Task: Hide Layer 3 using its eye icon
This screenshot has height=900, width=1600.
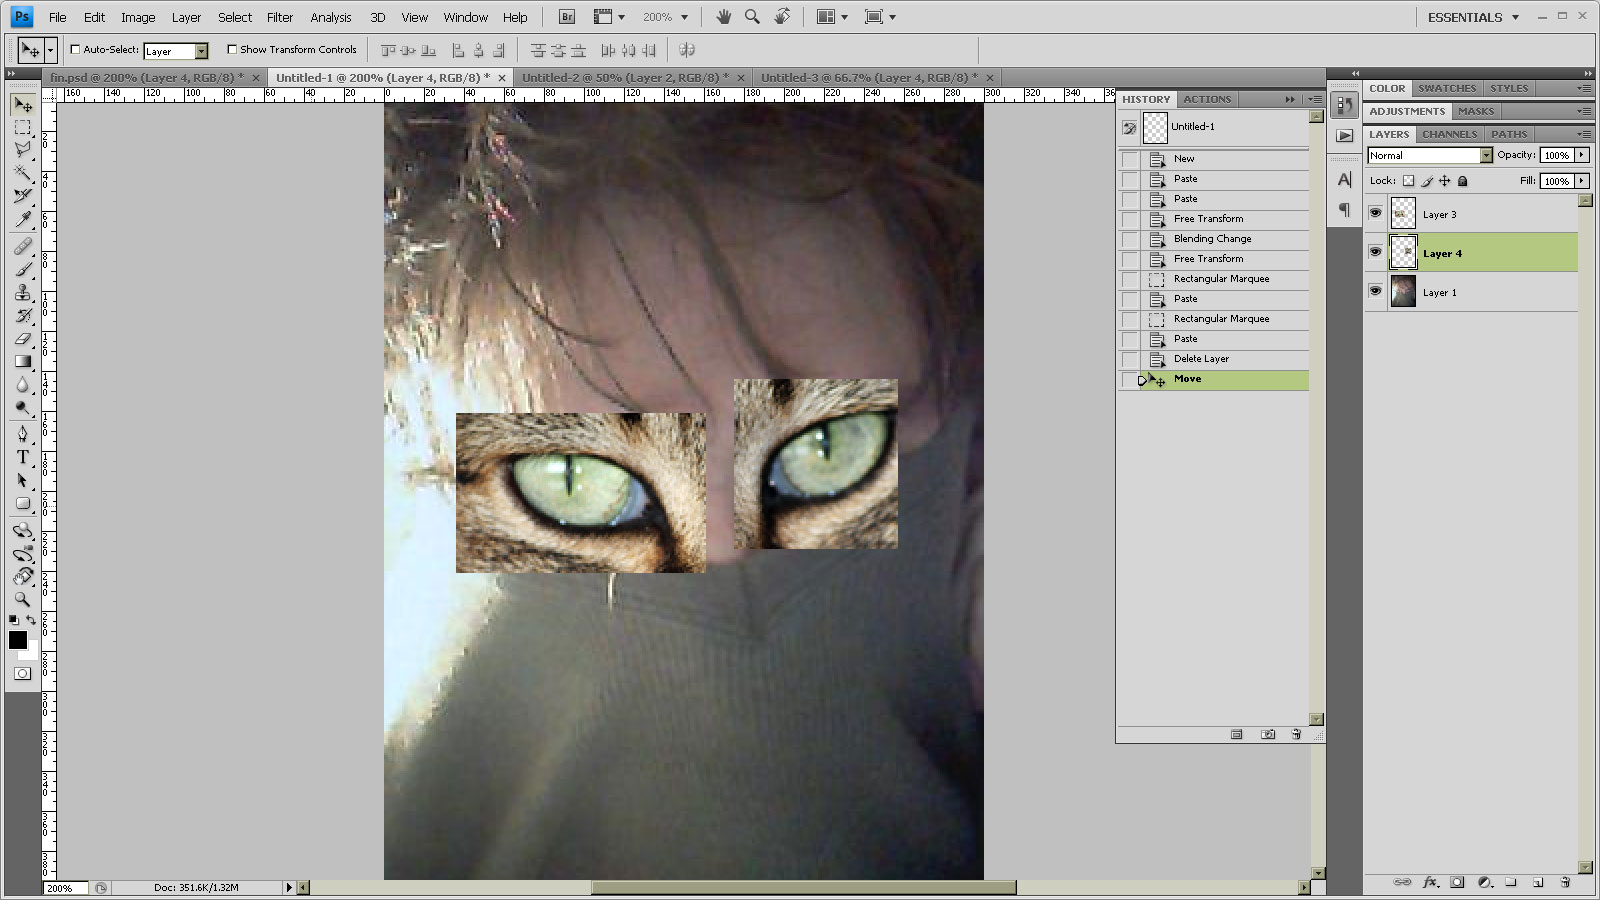Action: (x=1376, y=213)
